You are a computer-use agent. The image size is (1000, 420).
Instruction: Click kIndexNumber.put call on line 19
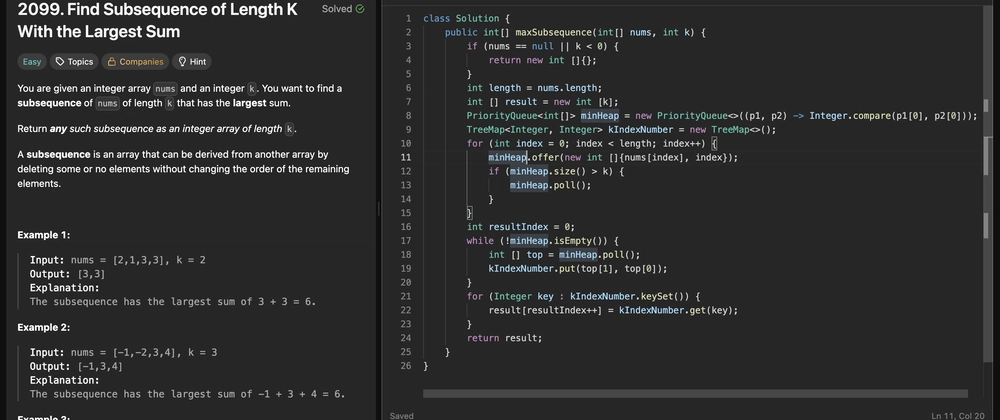[578, 269]
